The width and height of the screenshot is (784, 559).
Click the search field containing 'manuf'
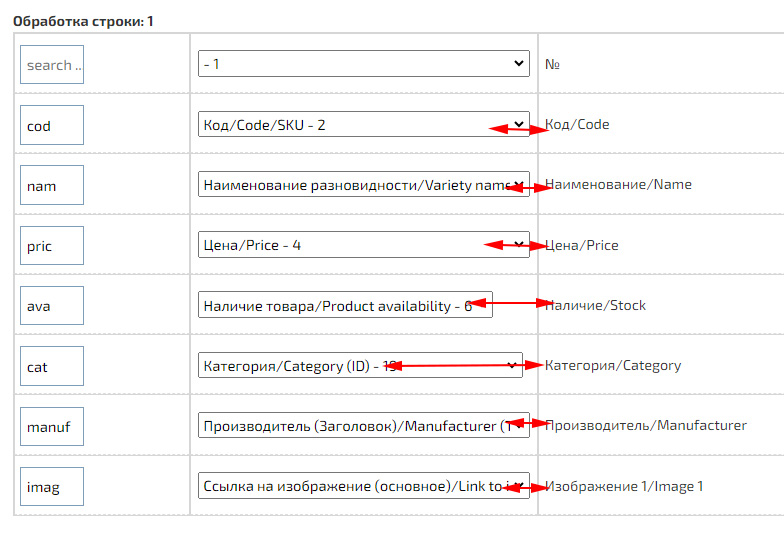pos(51,427)
